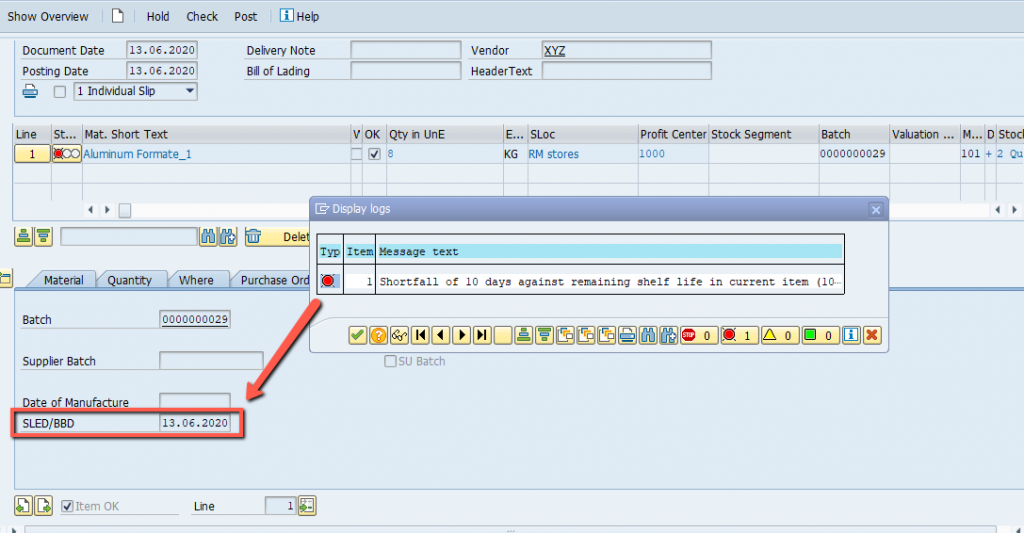Click Show Overview in top toolbar
Image resolution: width=1024 pixels, height=533 pixels.
pos(48,16)
